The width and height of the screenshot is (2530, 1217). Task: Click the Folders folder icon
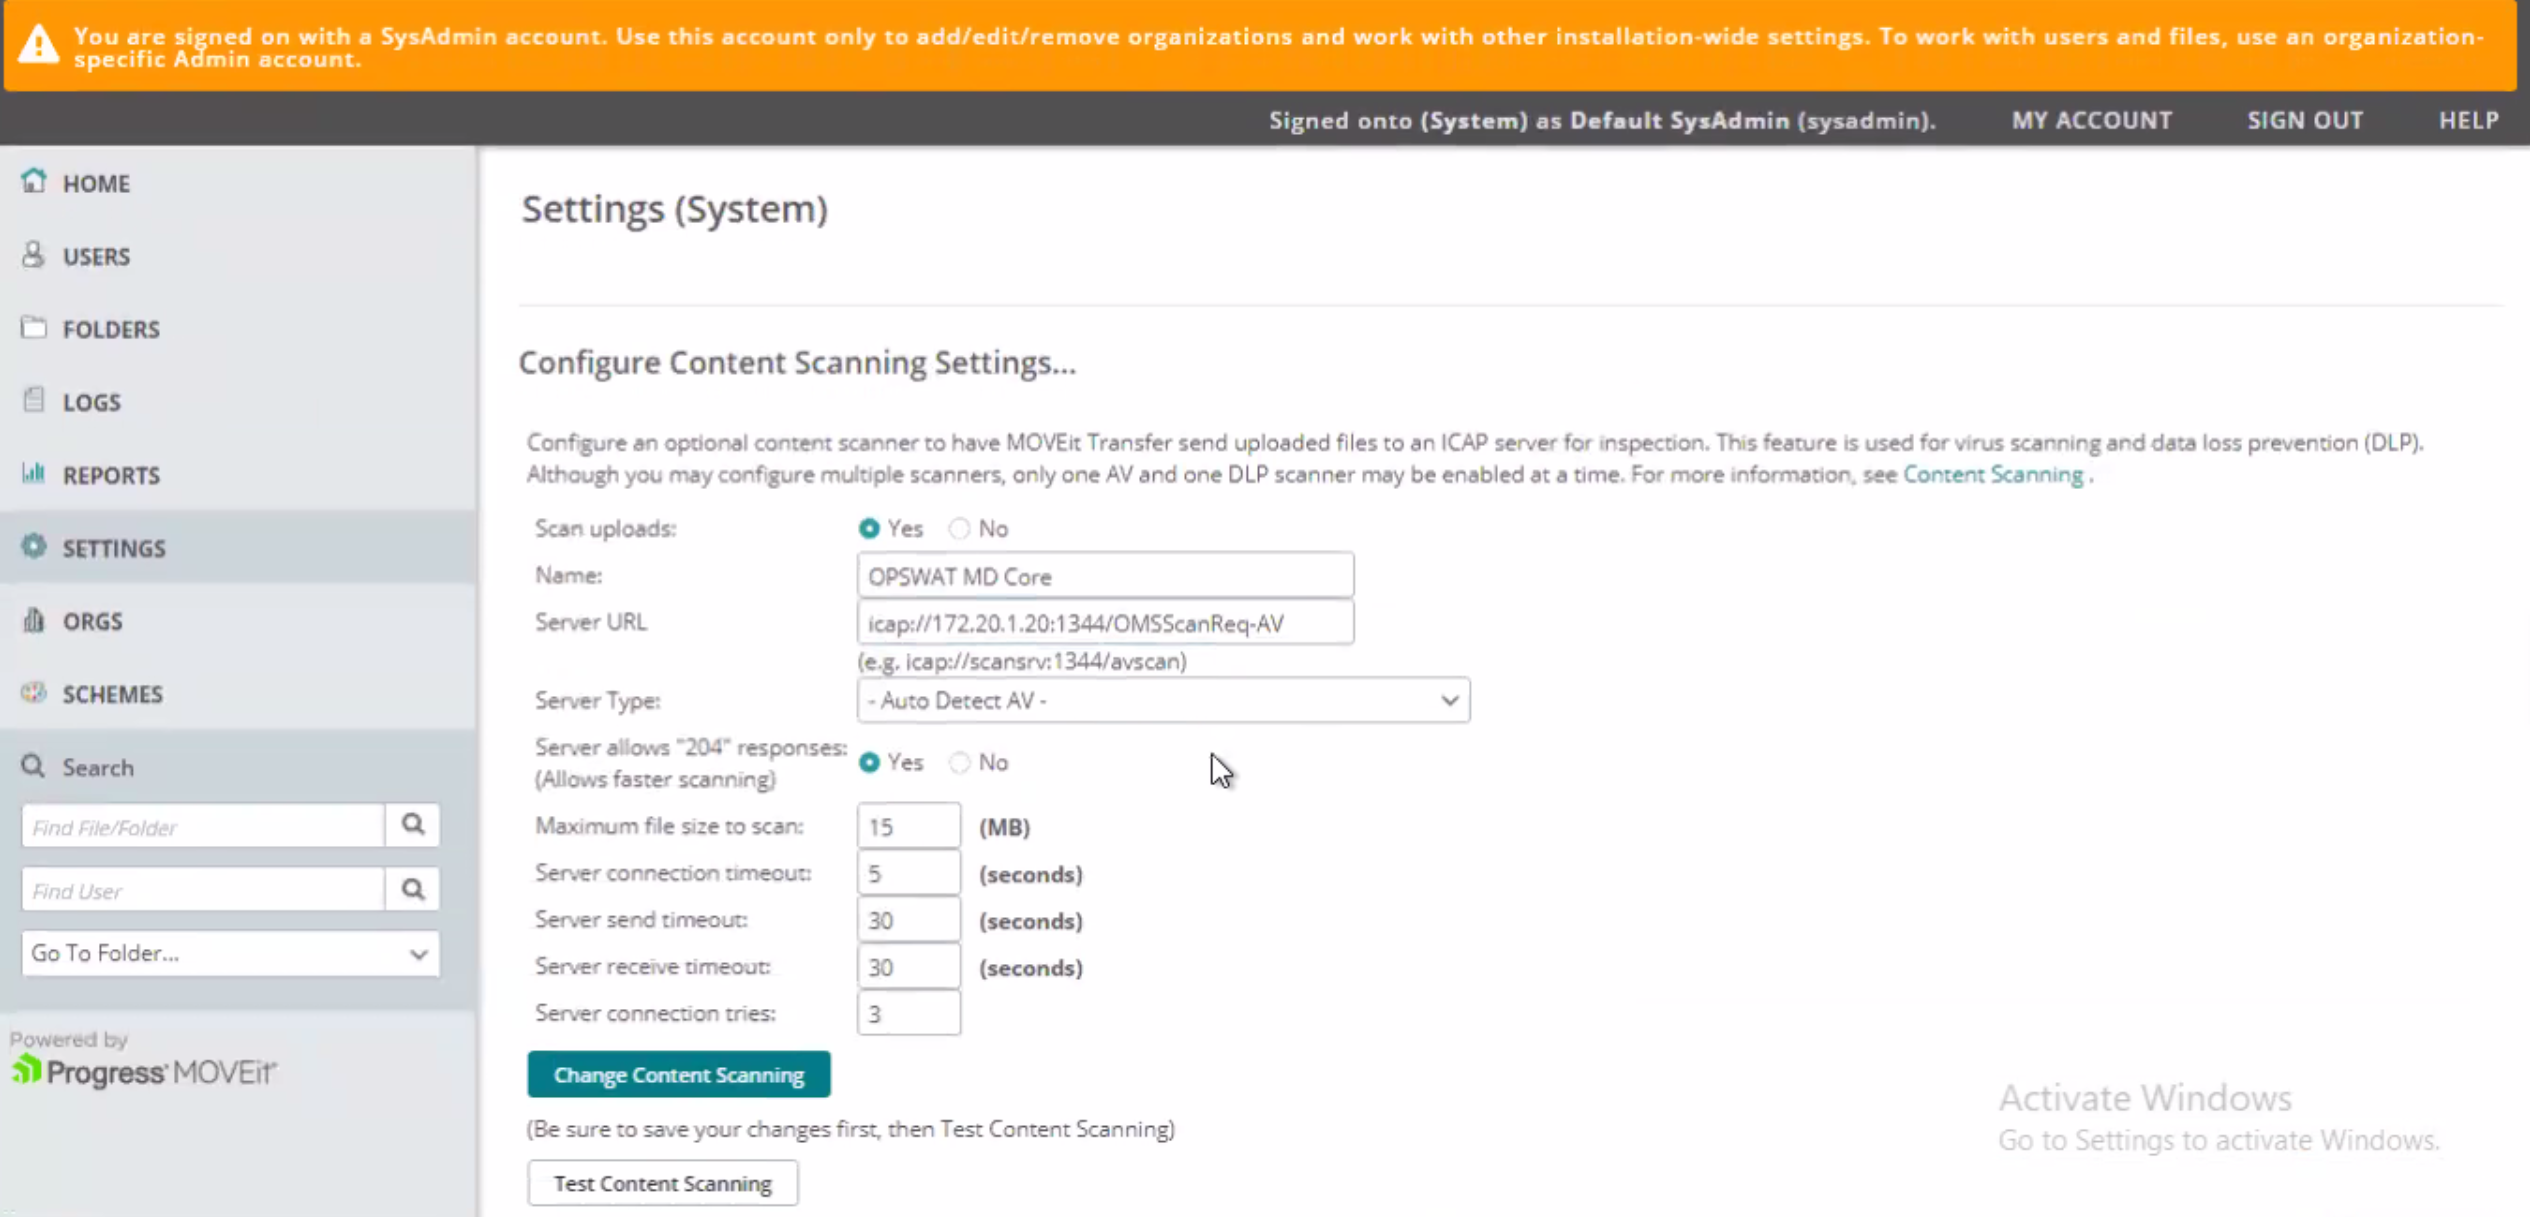tap(33, 327)
